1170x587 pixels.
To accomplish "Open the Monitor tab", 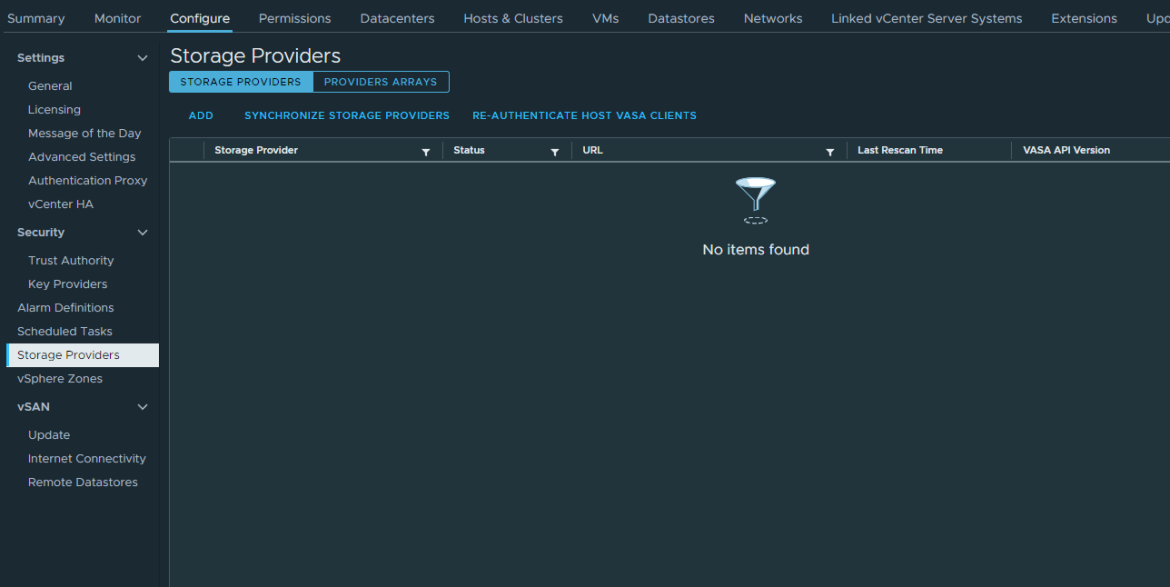I will (x=117, y=18).
